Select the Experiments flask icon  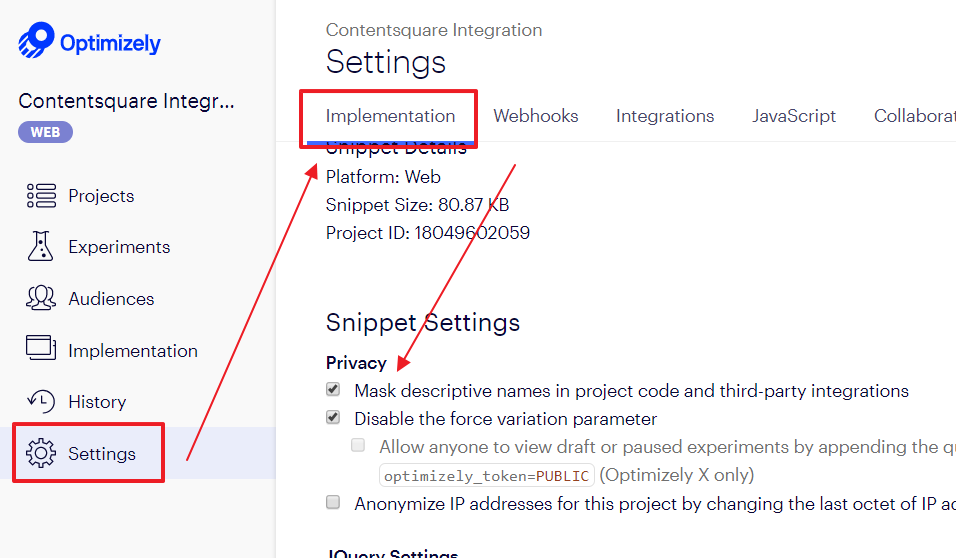pyautogui.click(x=40, y=246)
